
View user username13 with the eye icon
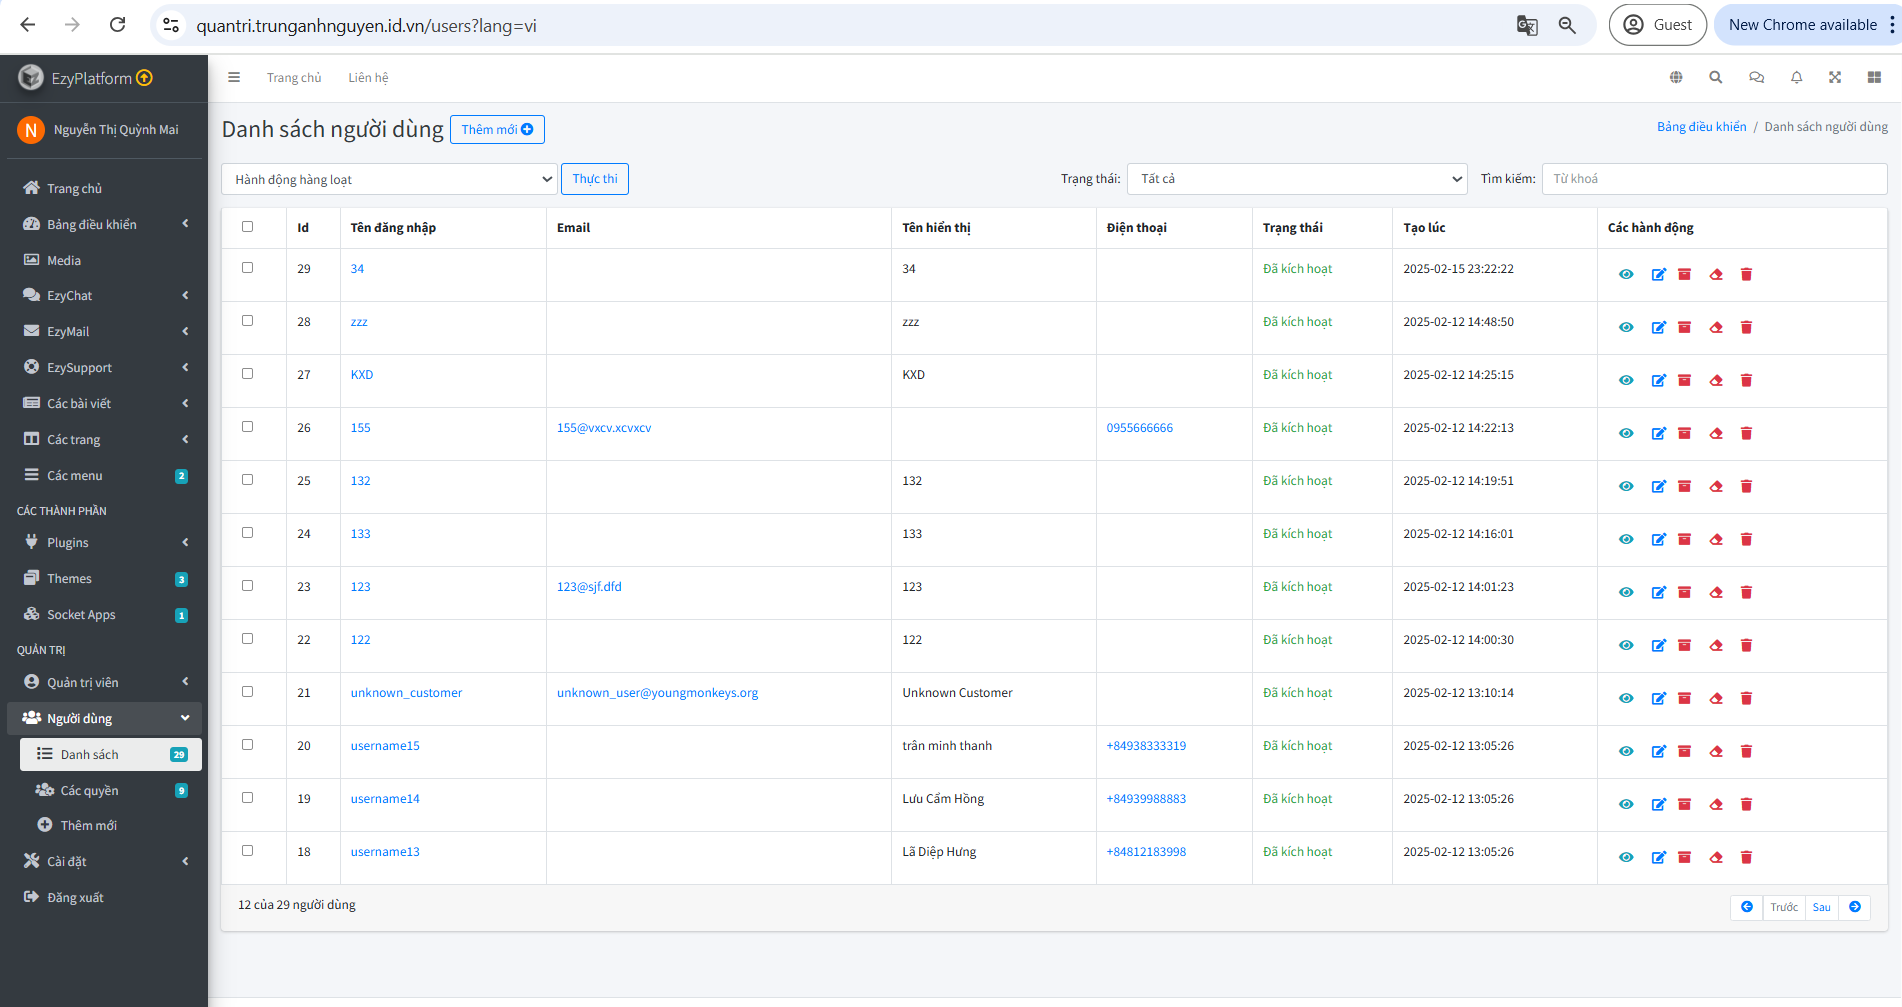tap(1626, 857)
